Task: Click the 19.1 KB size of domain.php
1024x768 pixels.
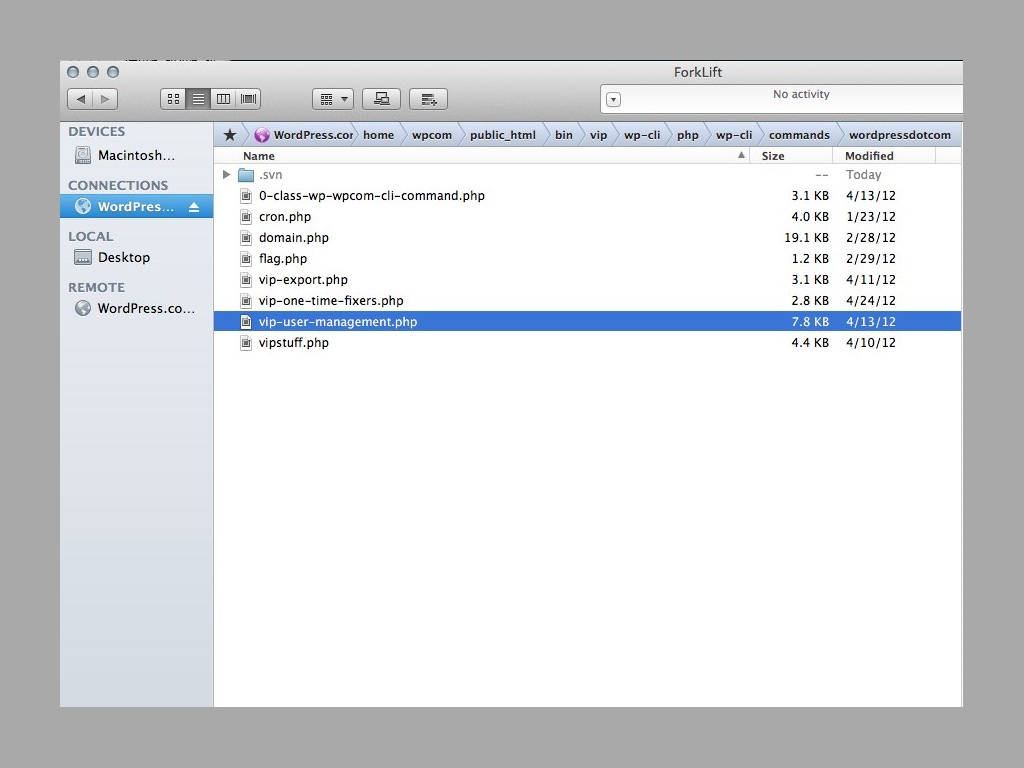Action: click(807, 238)
